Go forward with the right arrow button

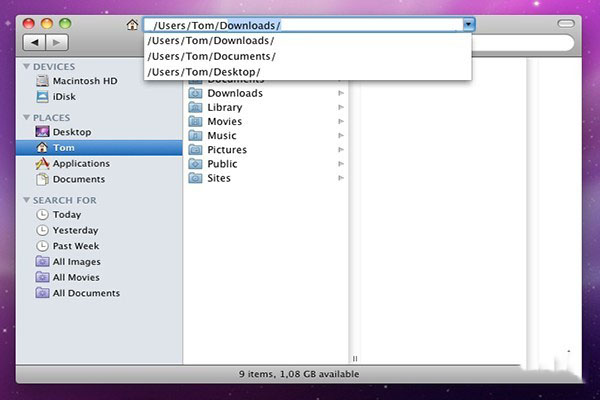click(x=57, y=42)
